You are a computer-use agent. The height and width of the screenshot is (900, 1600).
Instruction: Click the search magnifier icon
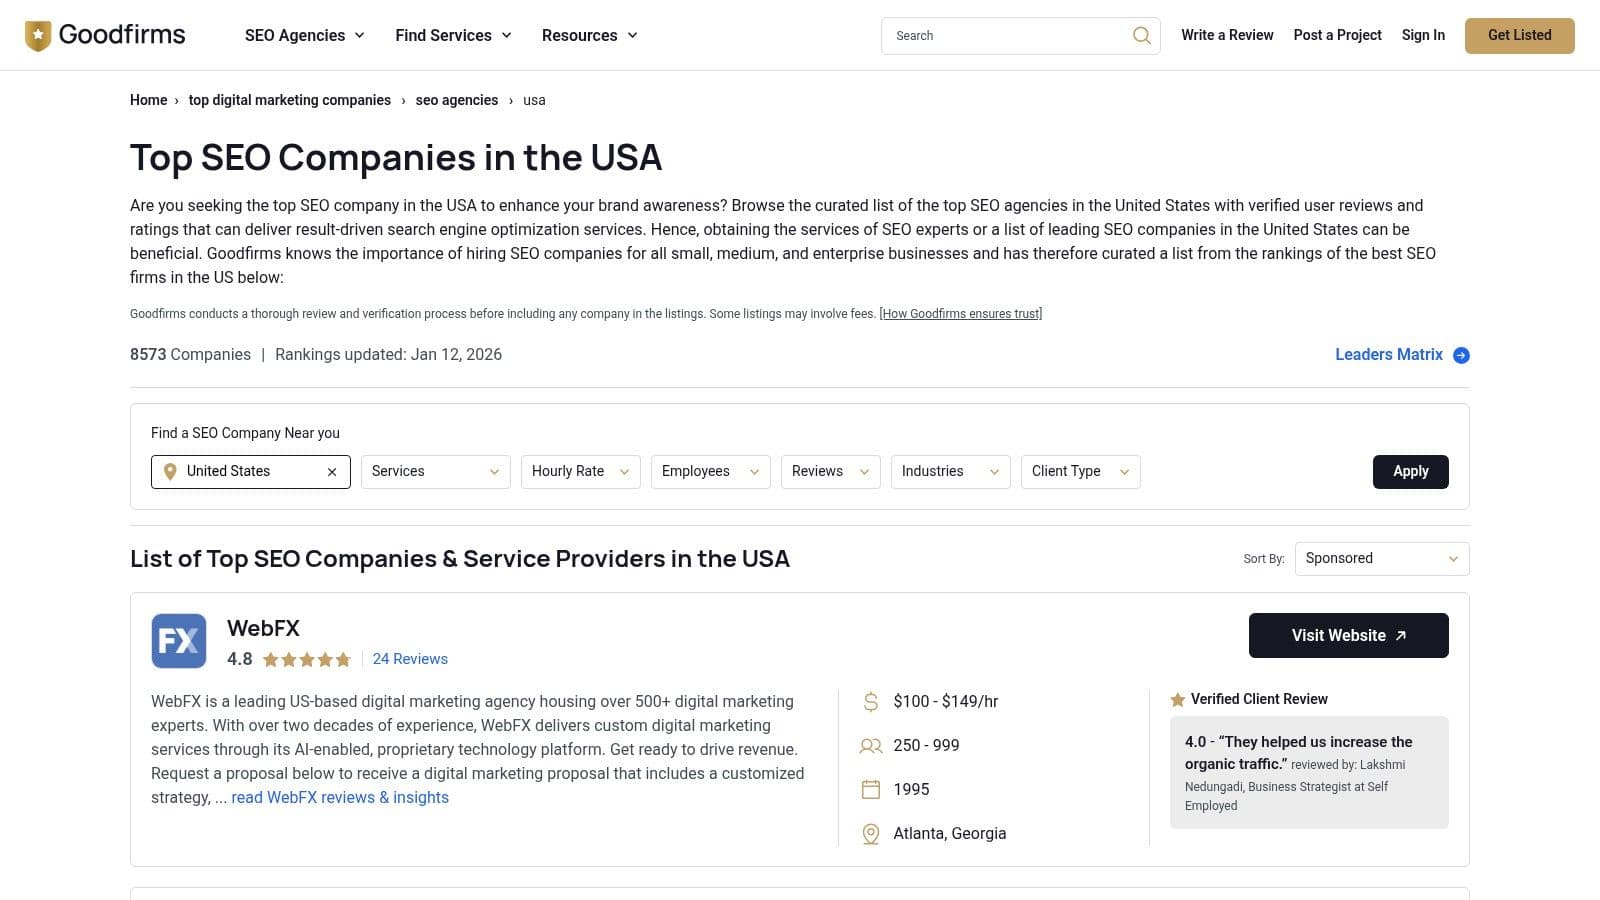[x=1141, y=36]
